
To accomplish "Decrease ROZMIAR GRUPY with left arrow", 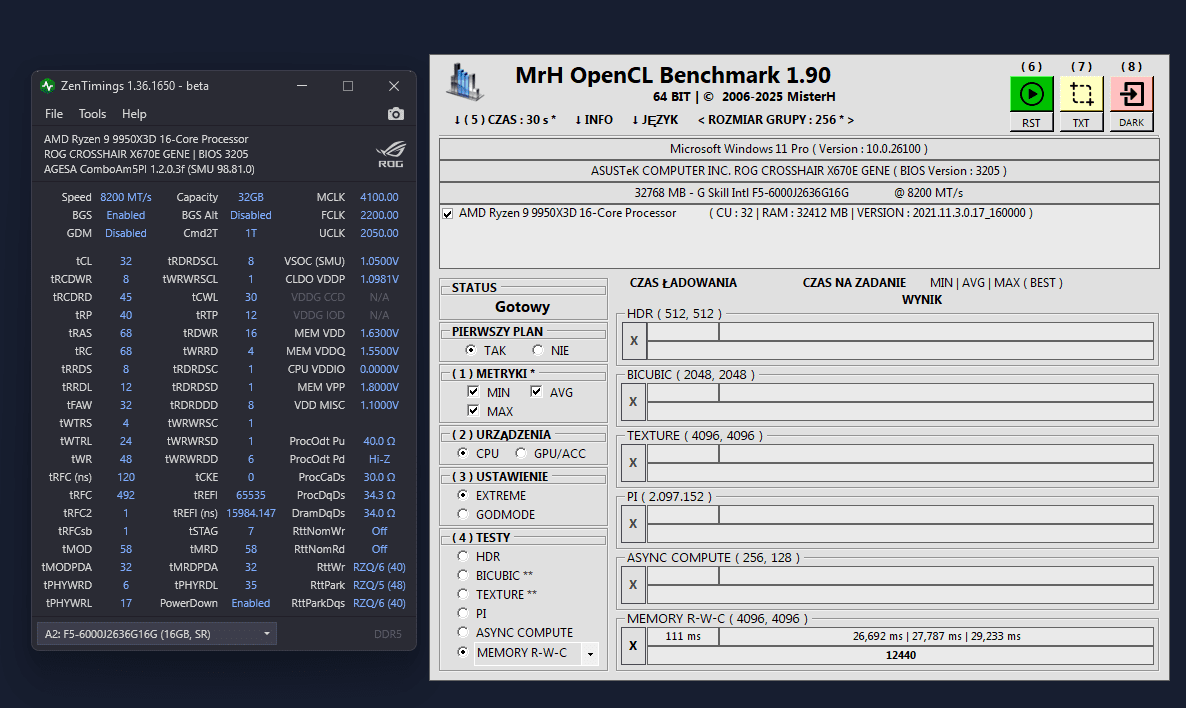I will 701,120.
